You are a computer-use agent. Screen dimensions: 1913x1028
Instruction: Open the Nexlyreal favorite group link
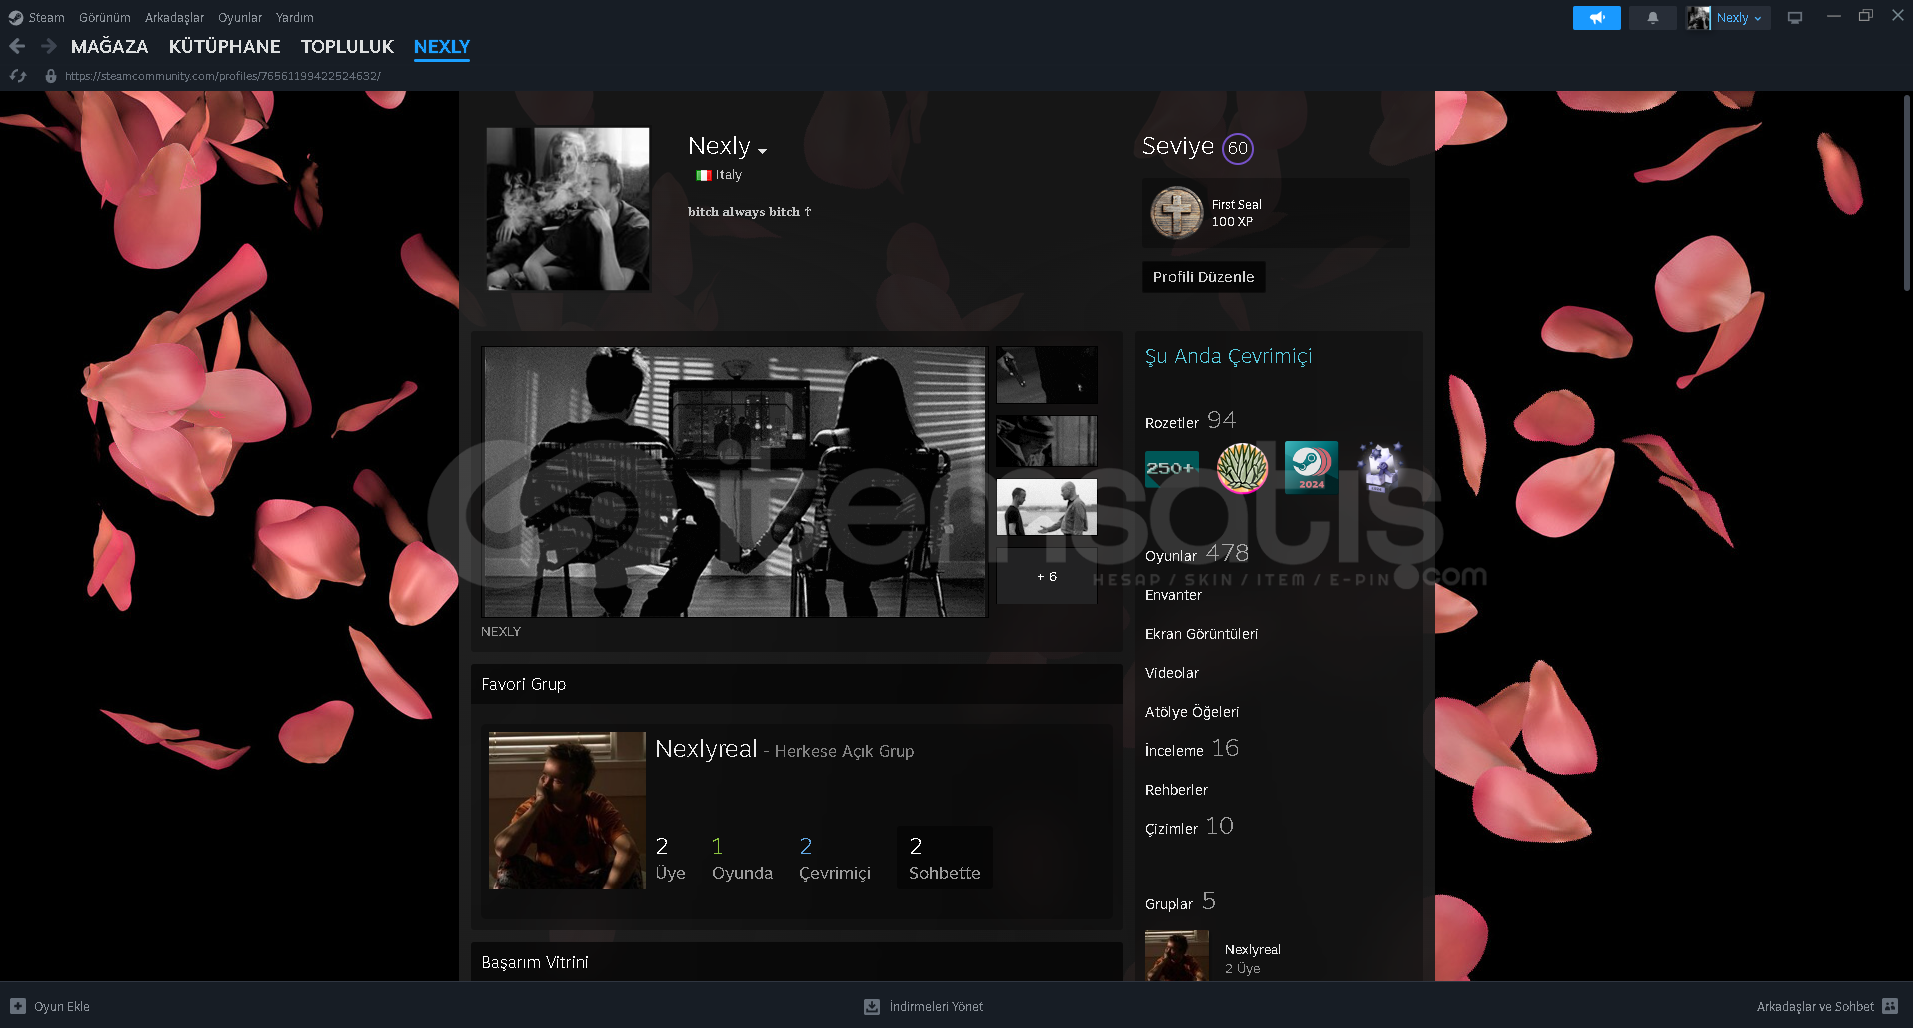coord(706,749)
